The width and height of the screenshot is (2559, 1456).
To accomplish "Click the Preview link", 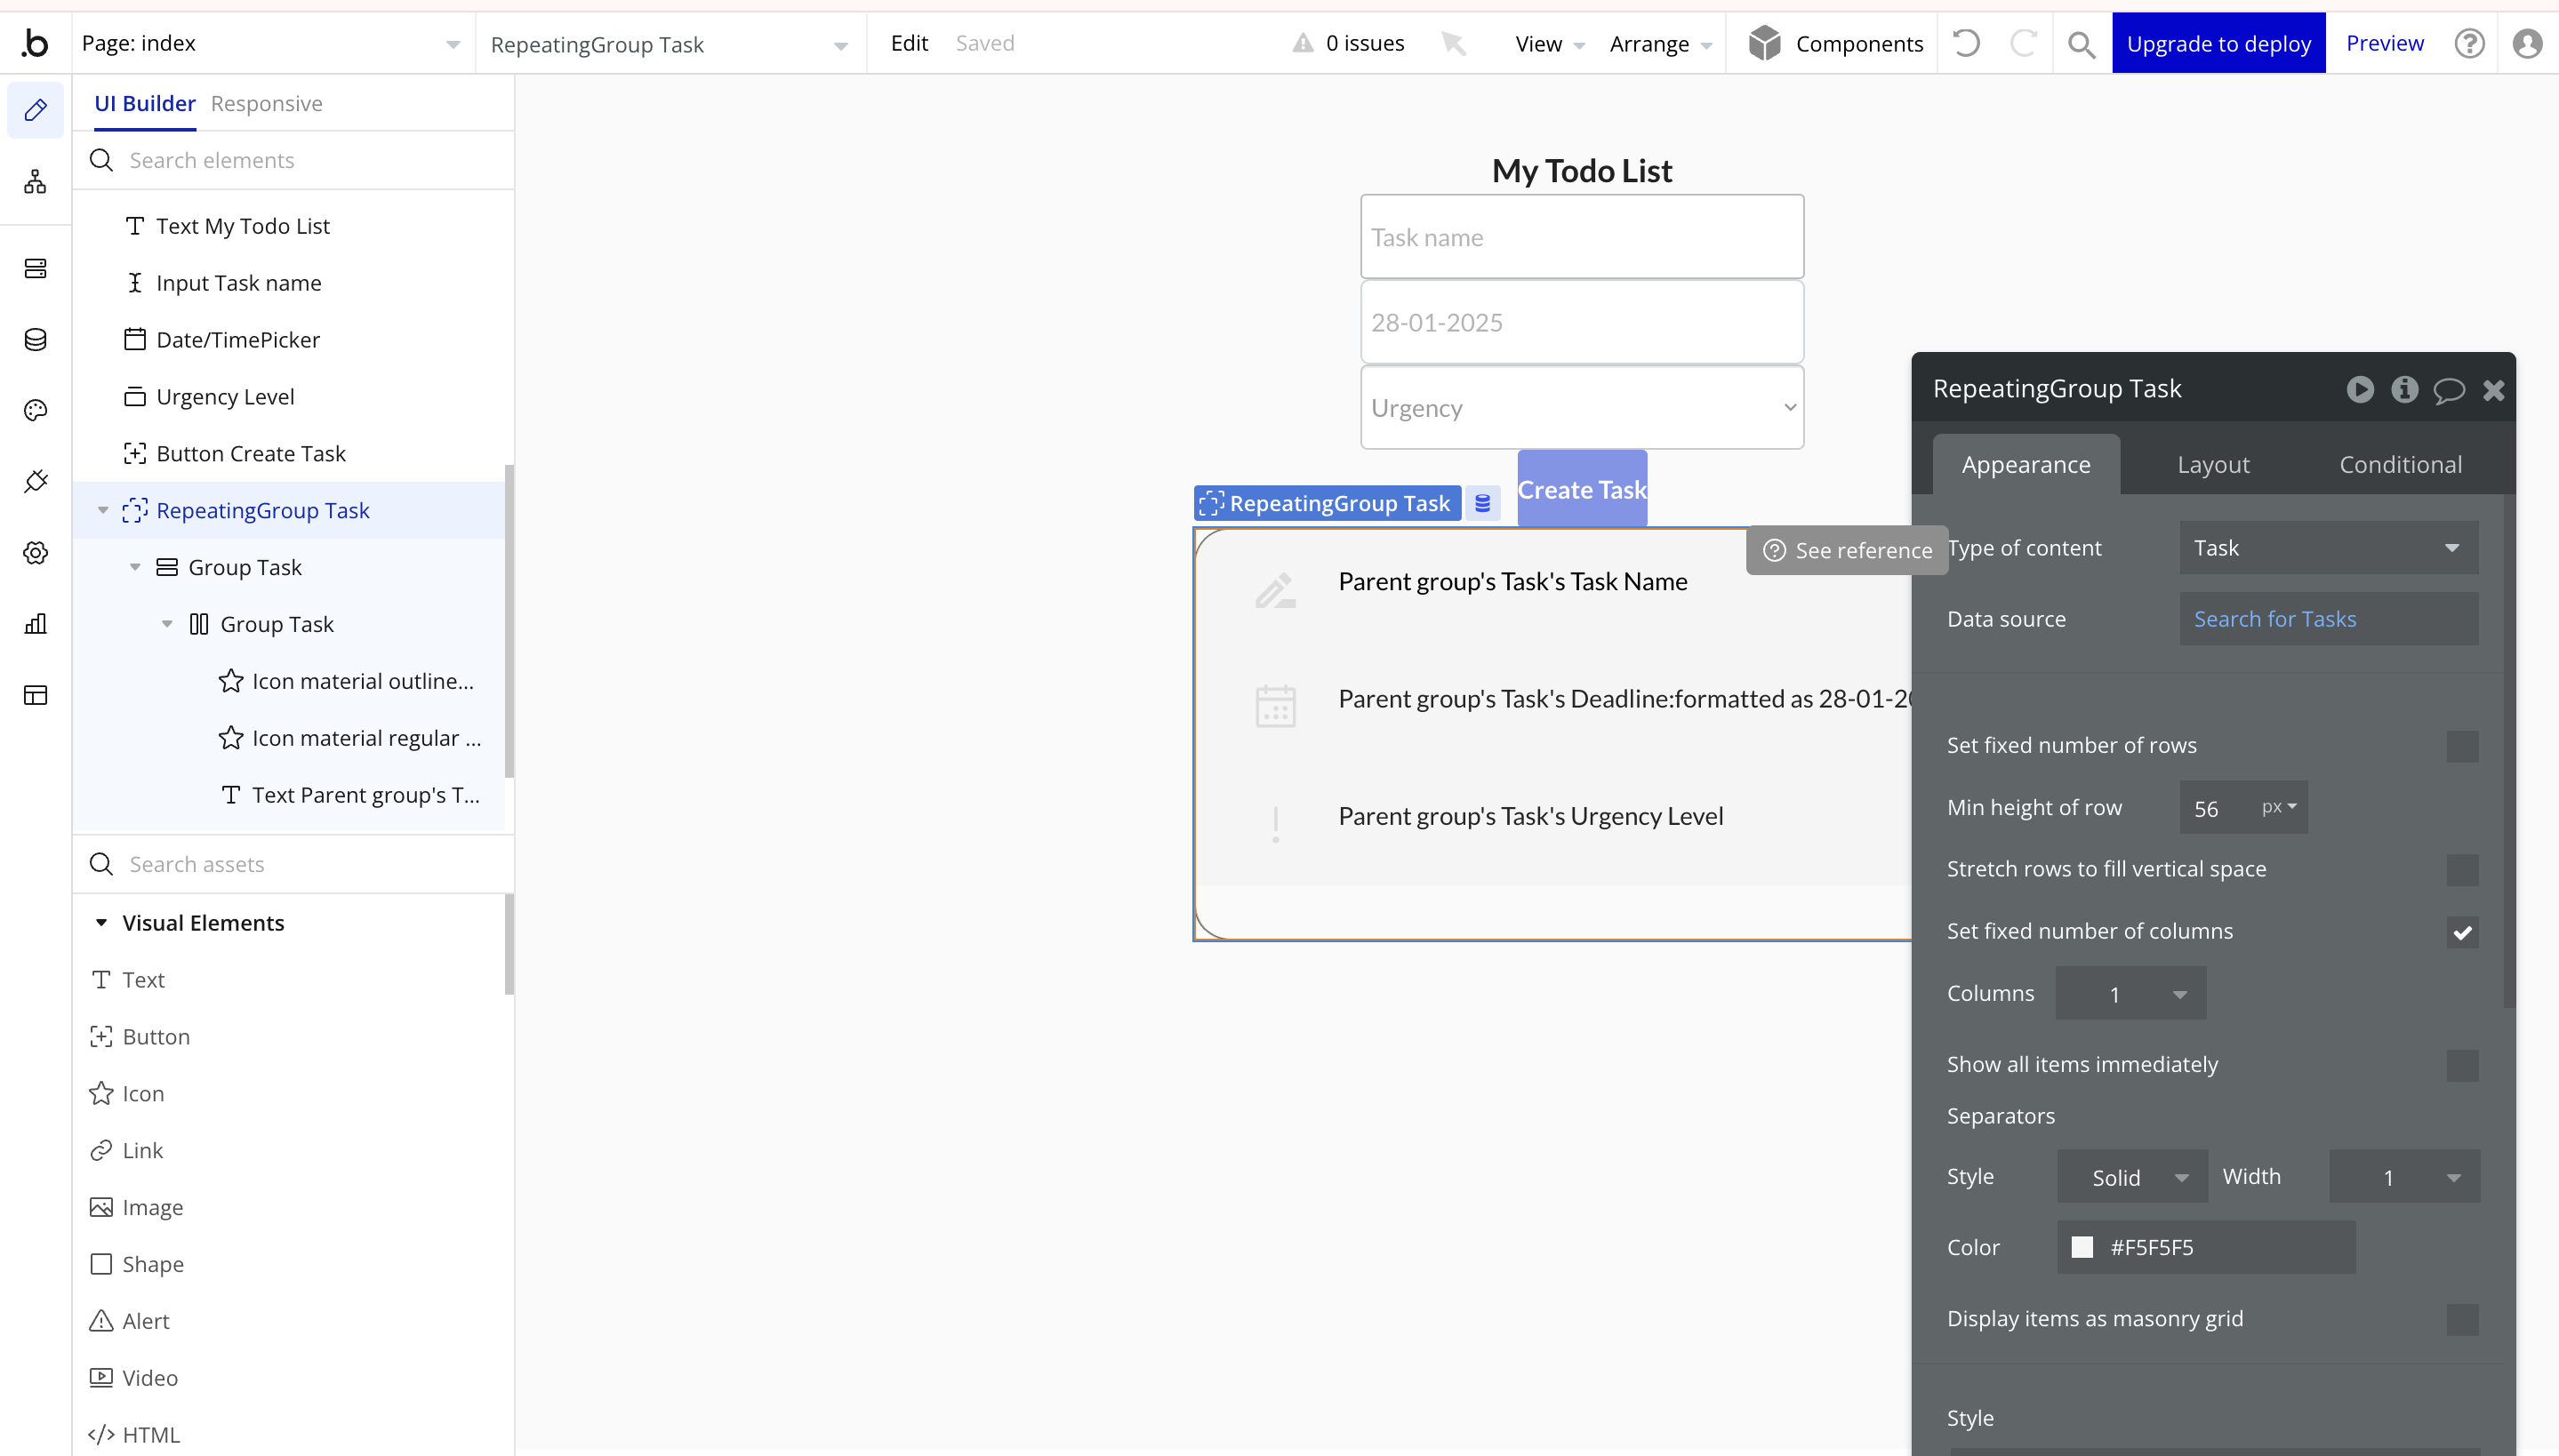I will click(2384, 44).
